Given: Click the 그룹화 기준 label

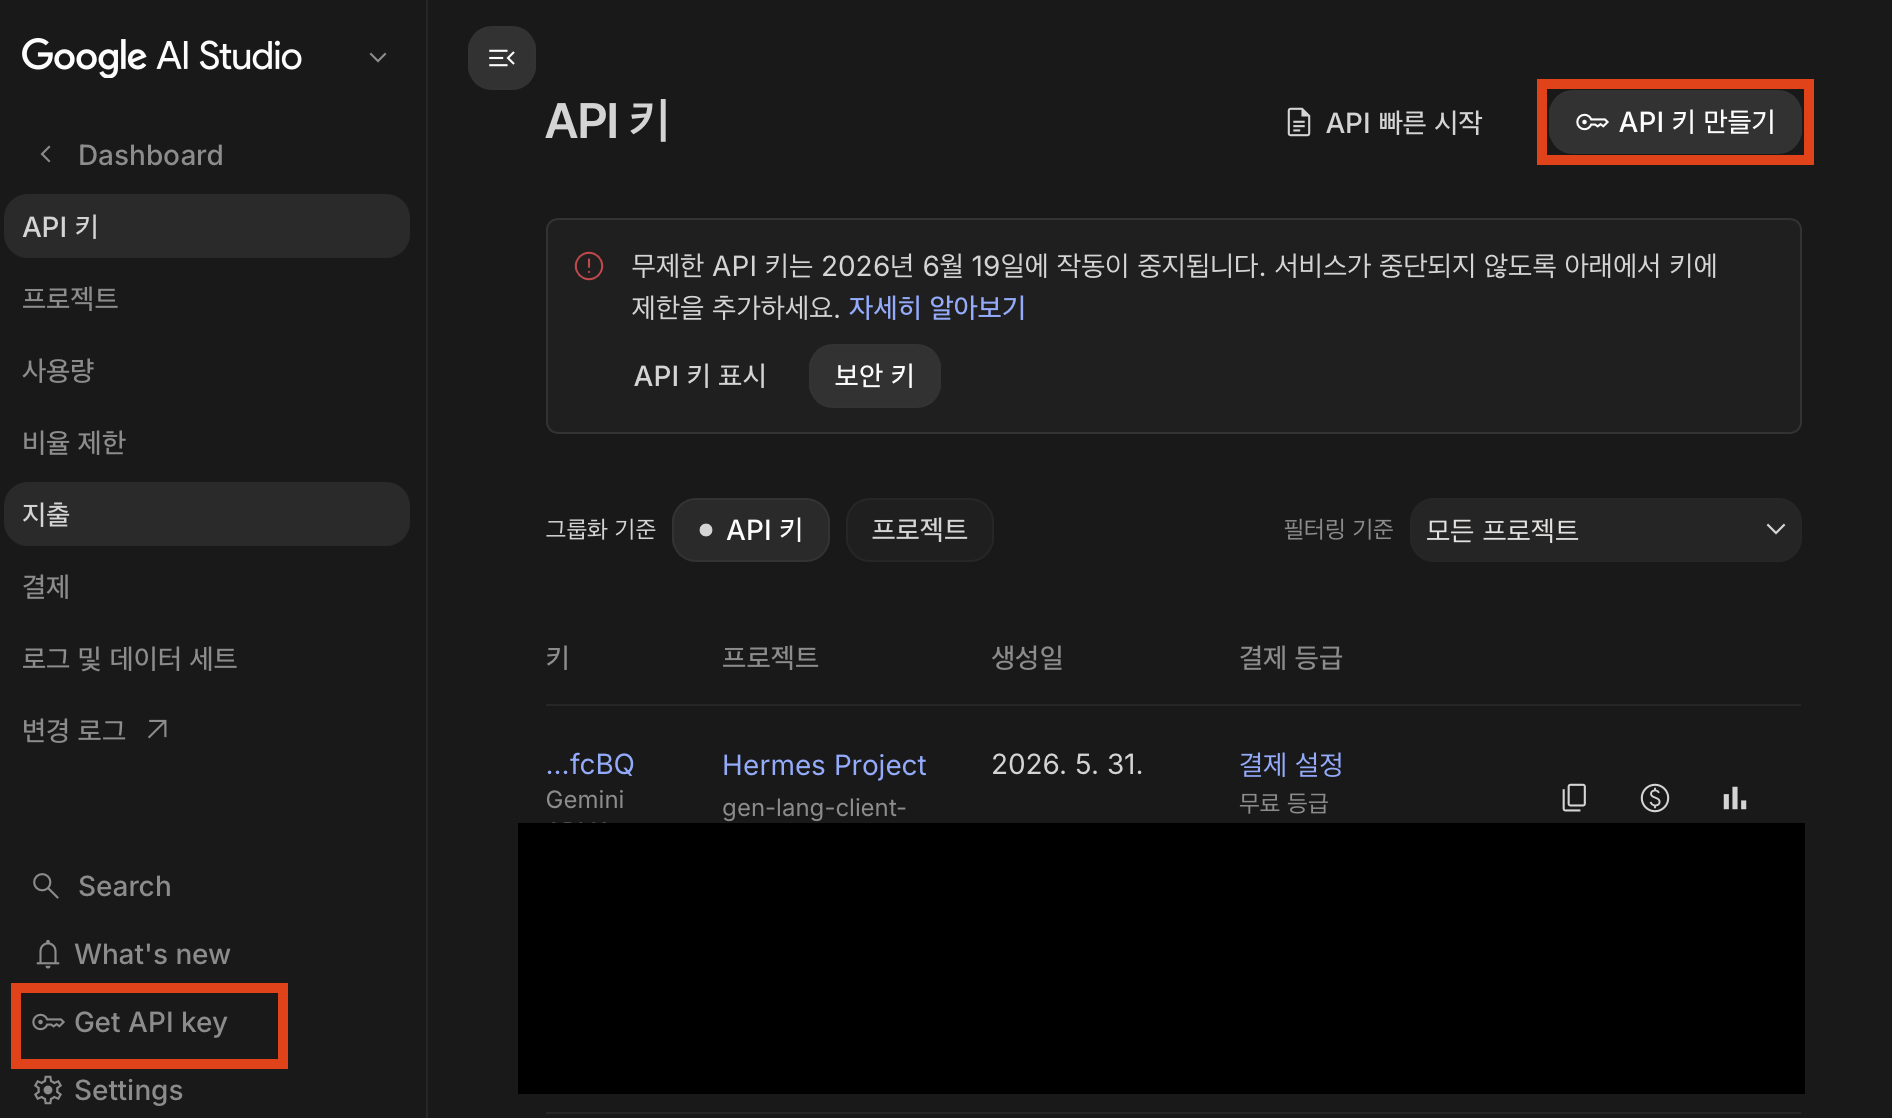Looking at the screenshot, I should [600, 529].
